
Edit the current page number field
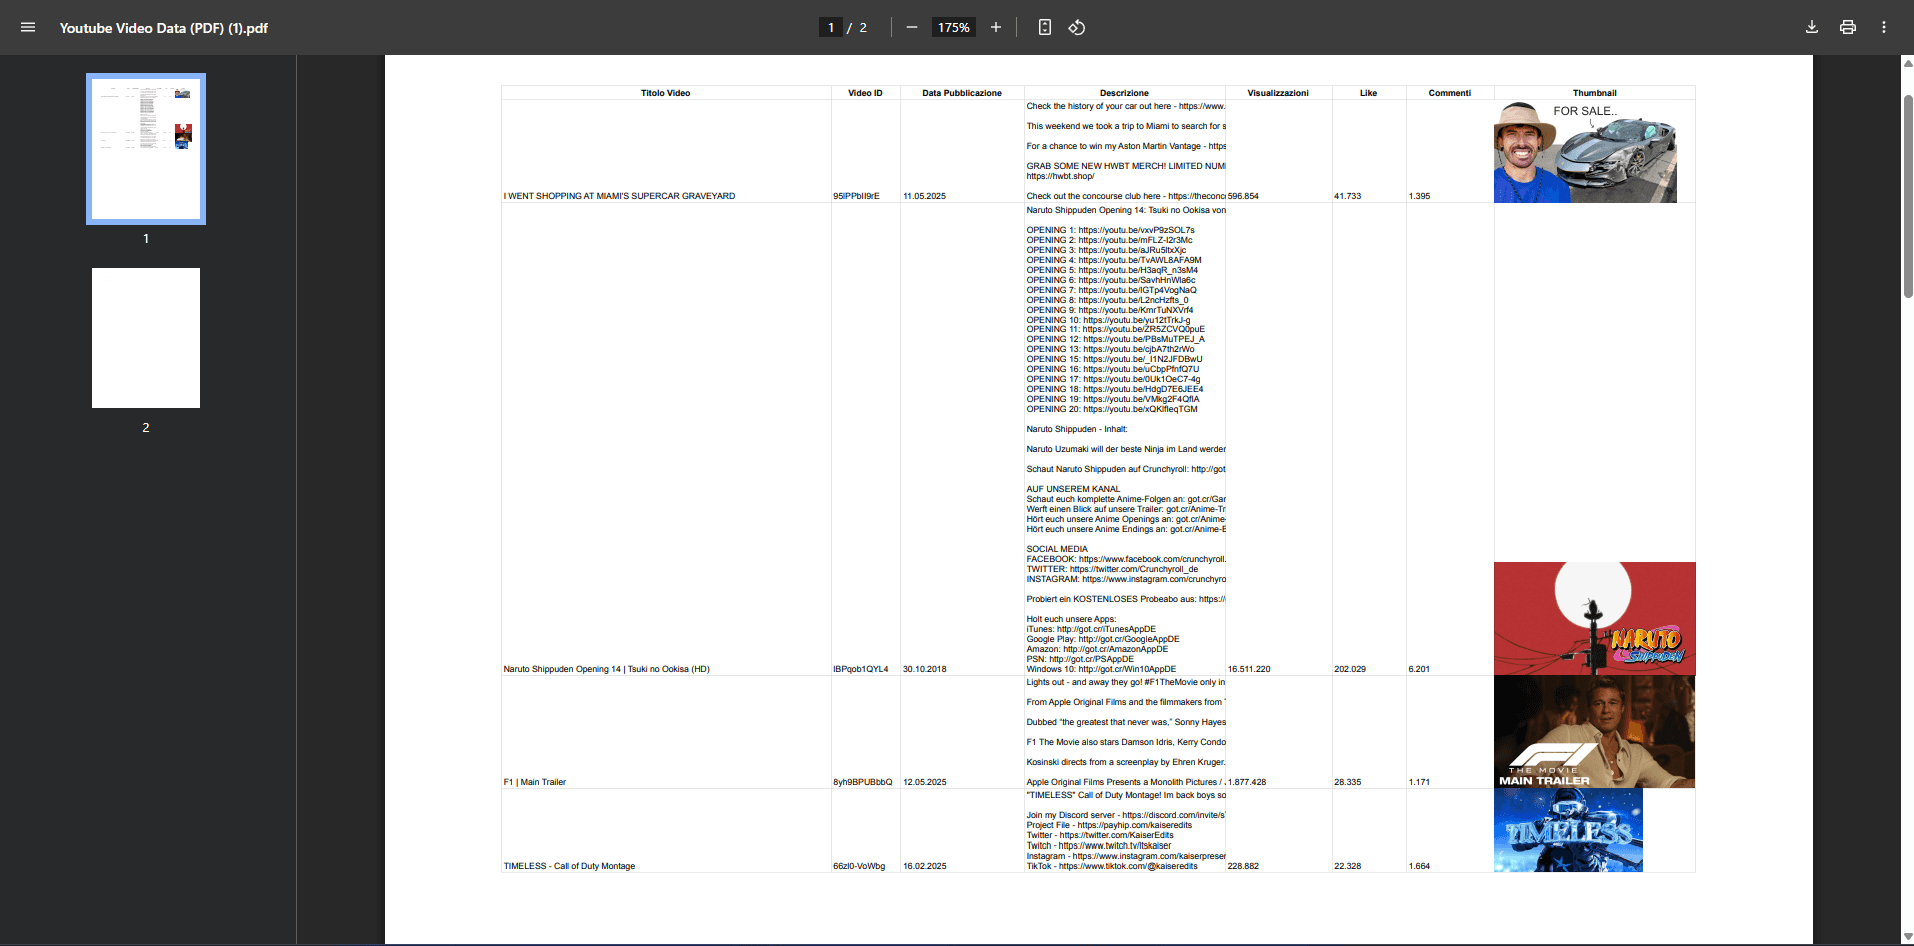pos(830,27)
